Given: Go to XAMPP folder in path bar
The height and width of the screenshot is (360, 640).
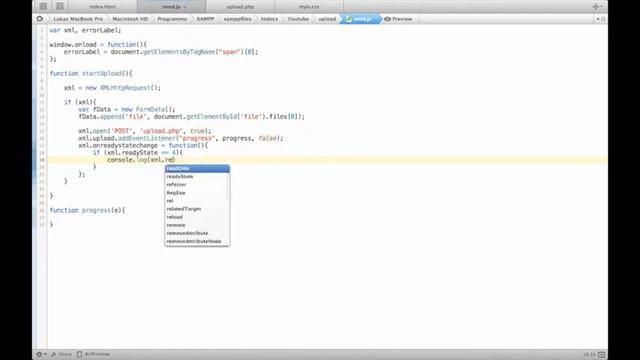Looking at the screenshot, I should pyautogui.click(x=205, y=19).
